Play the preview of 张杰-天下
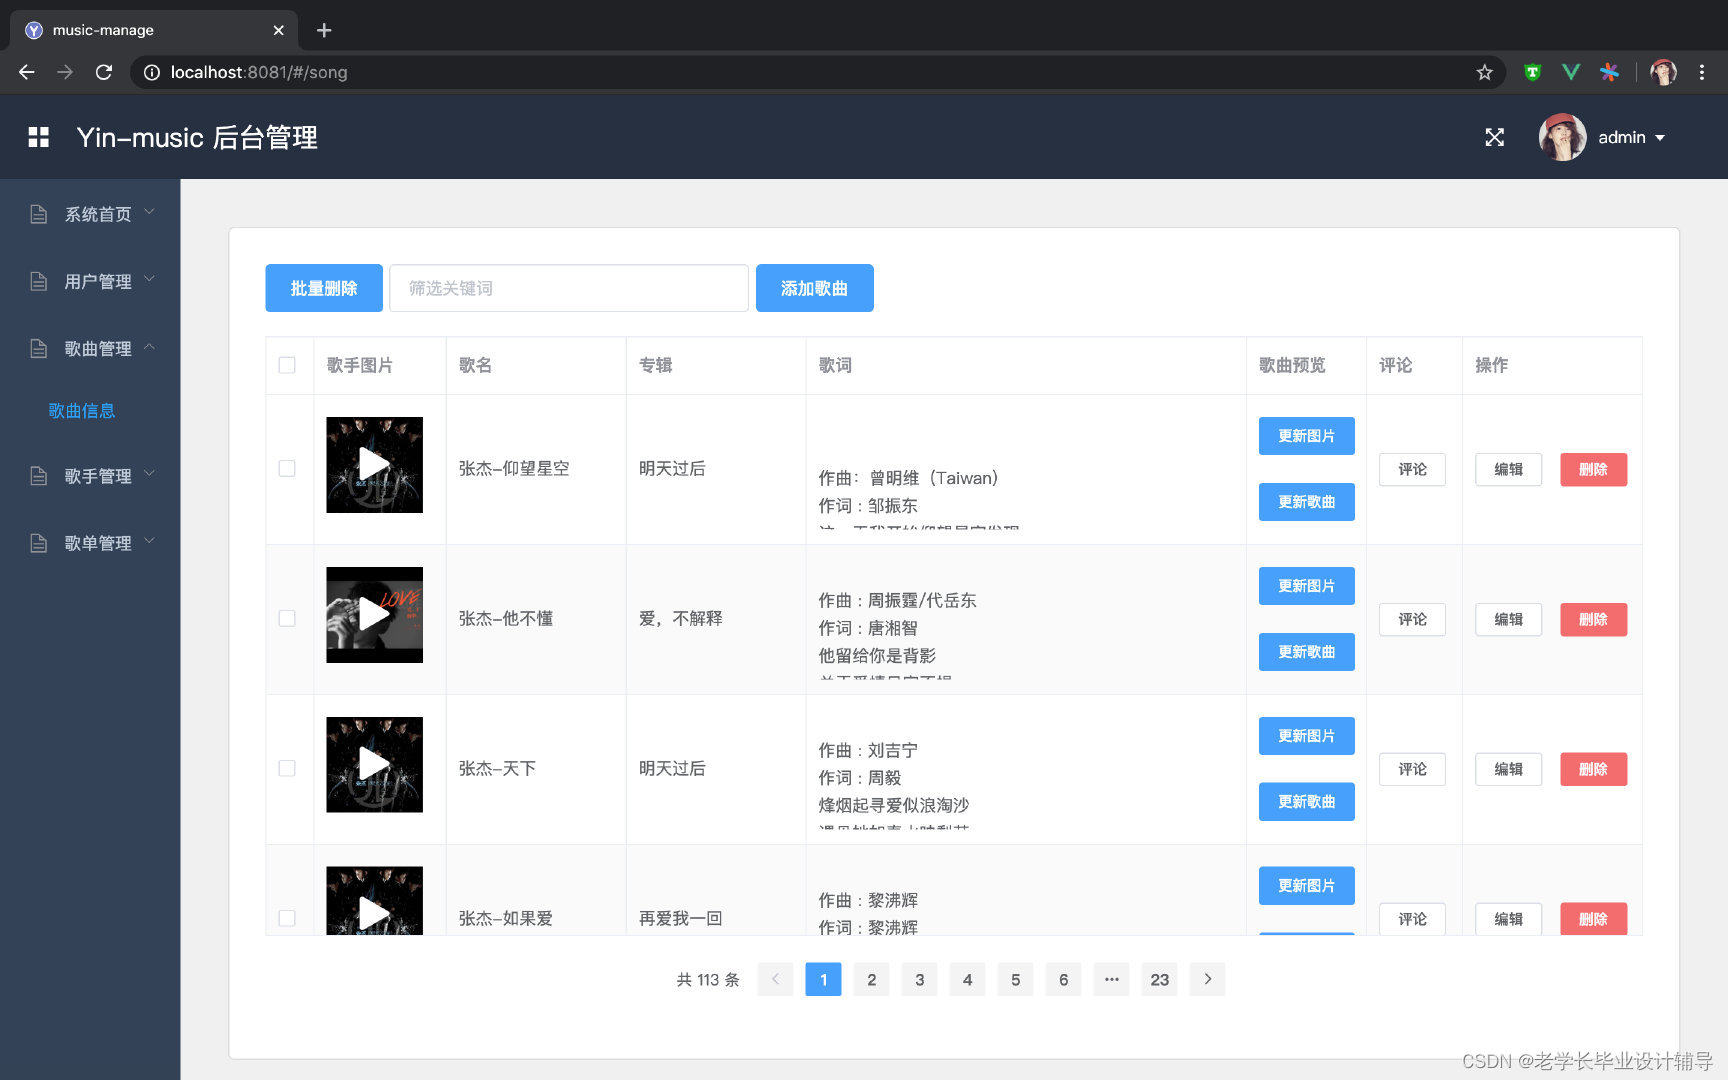This screenshot has width=1728, height=1080. [x=374, y=764]
